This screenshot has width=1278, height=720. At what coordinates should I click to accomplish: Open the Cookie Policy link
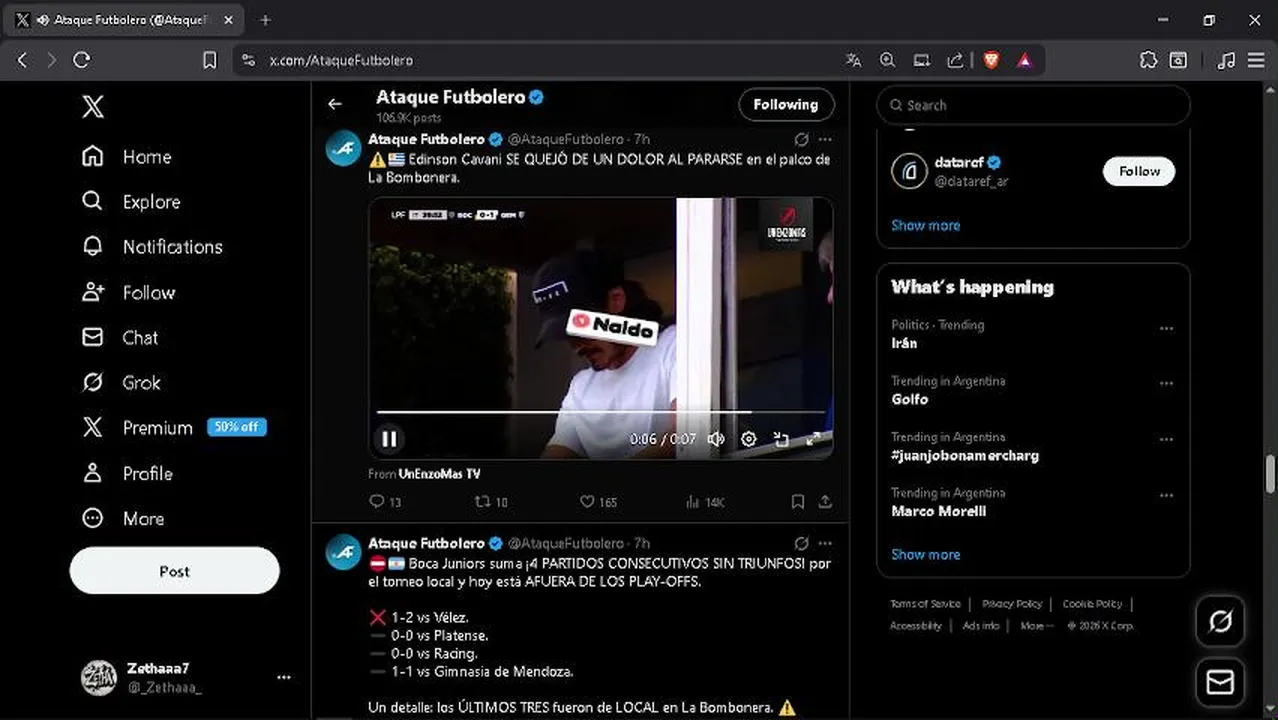(x=1092, y=604)
